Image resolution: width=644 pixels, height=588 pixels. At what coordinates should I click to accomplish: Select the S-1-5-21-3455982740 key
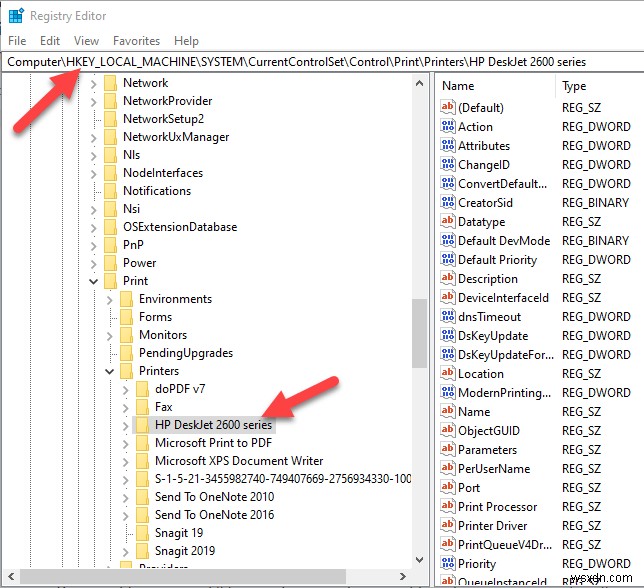283,479
